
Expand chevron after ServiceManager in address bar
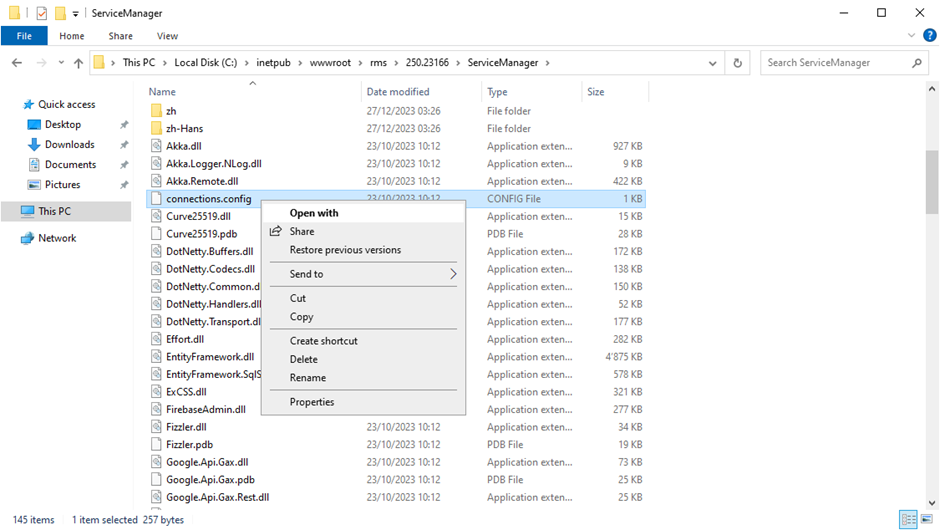pos(547,62)
